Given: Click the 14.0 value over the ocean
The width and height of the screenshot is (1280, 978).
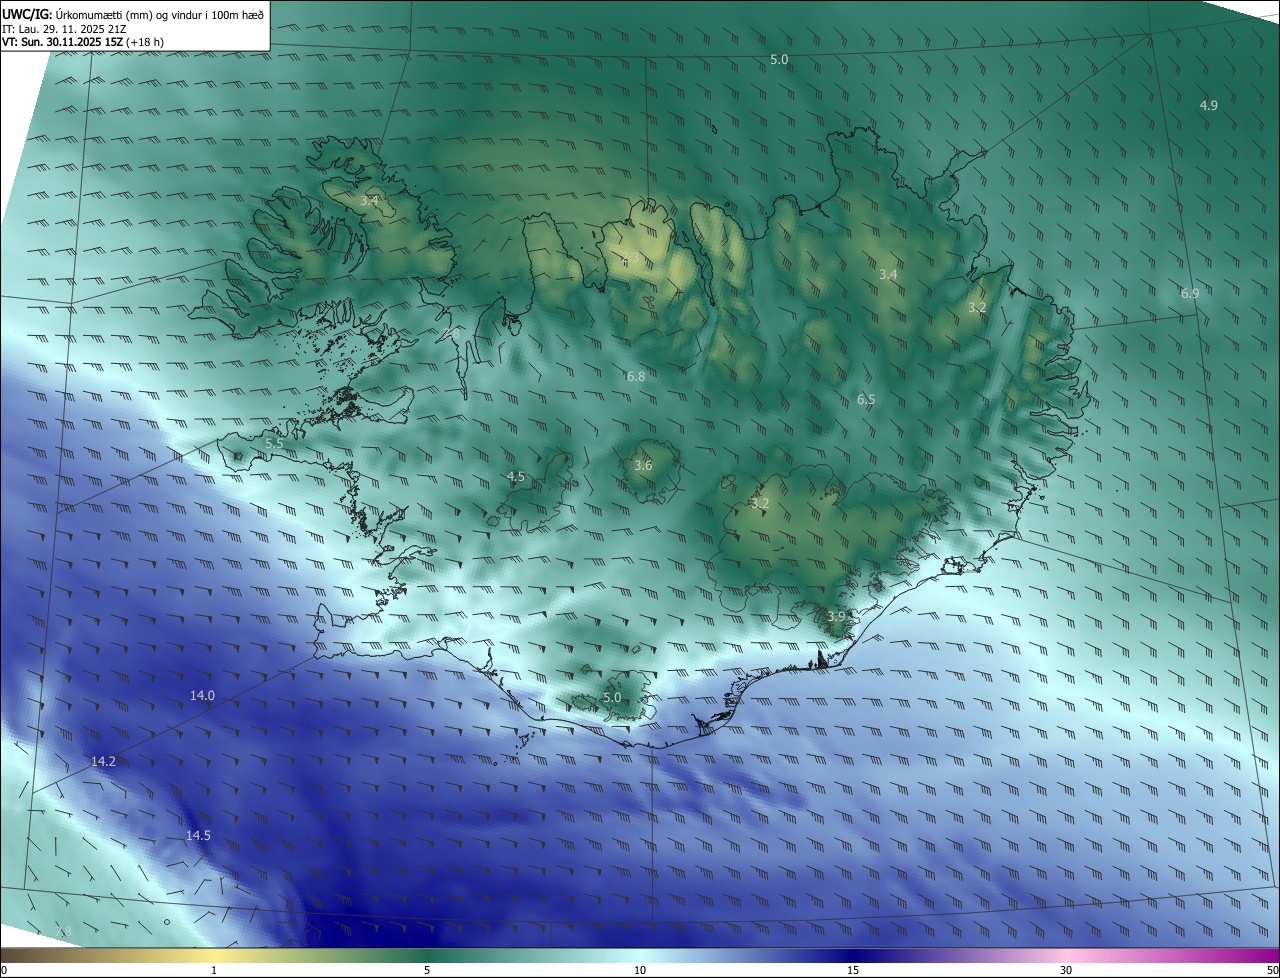Looking at the screenshot, I should [203, 695].
